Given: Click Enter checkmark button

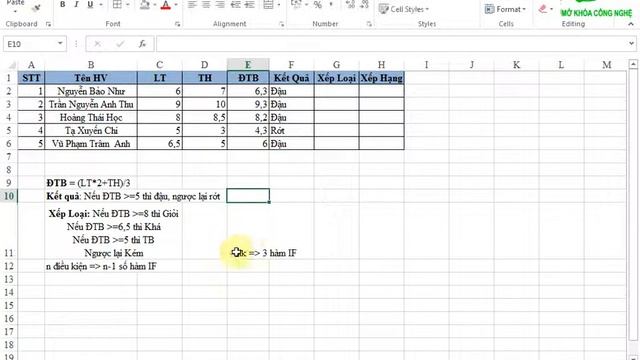Looking at the screenshot, I should [120, 44].
